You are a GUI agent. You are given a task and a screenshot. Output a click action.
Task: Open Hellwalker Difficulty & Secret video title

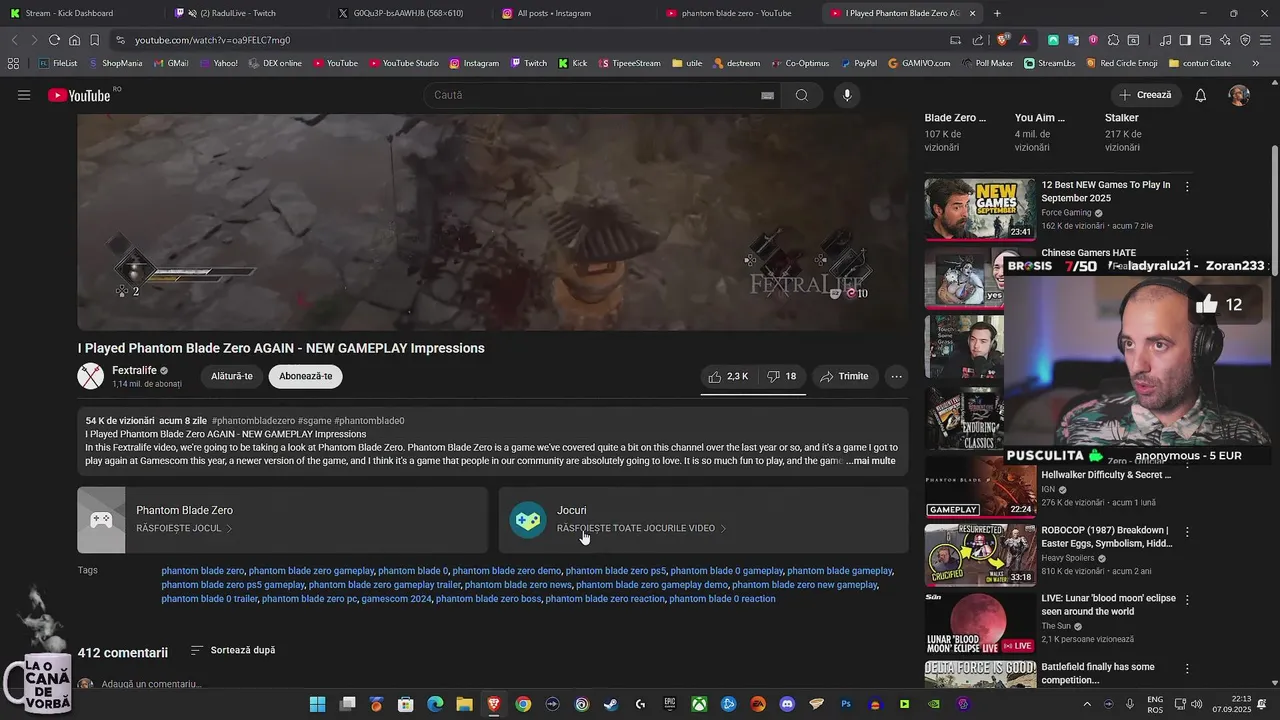(1106, 475)
